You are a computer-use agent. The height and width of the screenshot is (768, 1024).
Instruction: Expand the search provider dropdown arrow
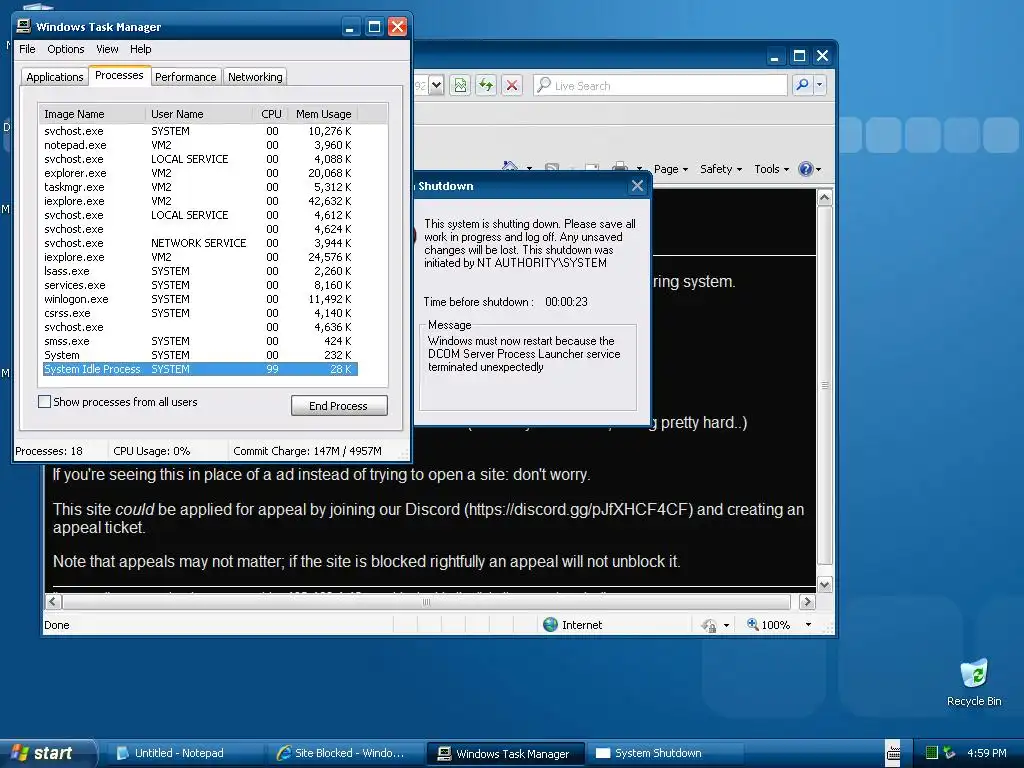(820, 85)
